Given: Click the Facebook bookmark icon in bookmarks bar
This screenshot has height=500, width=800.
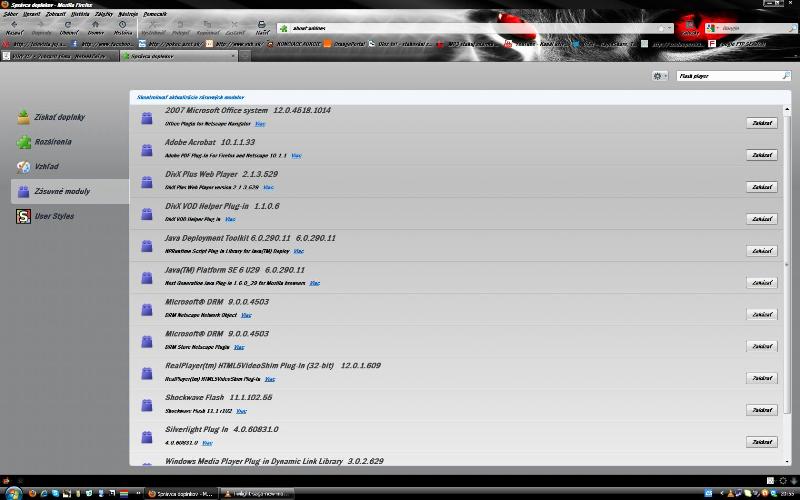Looking at the screenshot, I should (x=74, y=44).
